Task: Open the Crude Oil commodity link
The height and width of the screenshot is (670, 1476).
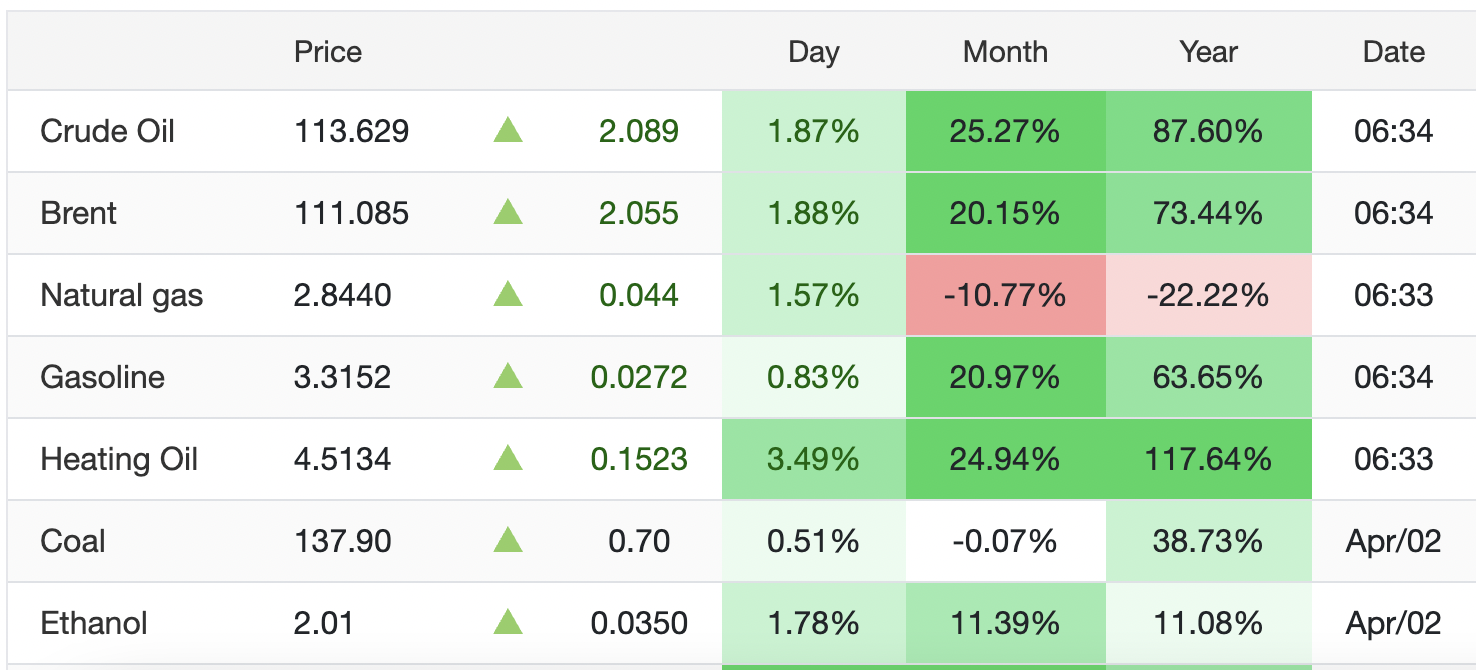Action: pyautogui.click(x=108, y=131)
